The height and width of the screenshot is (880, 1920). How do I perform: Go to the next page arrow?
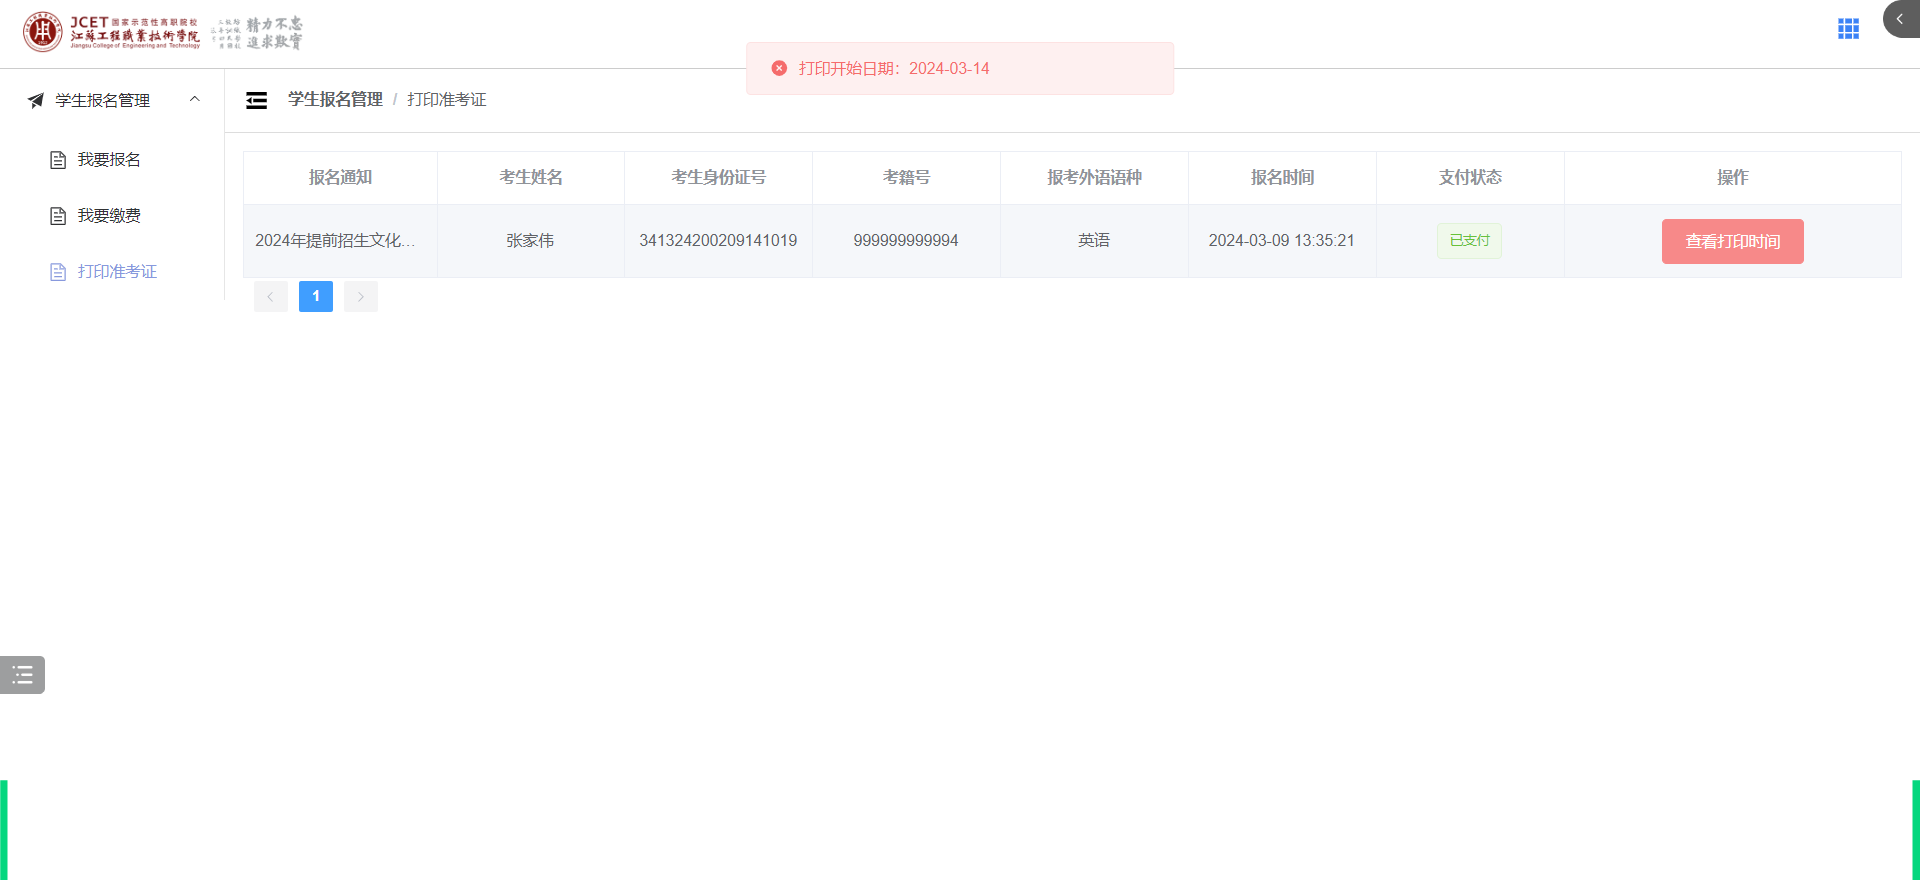pyautogui.click(x=361, y=297)
